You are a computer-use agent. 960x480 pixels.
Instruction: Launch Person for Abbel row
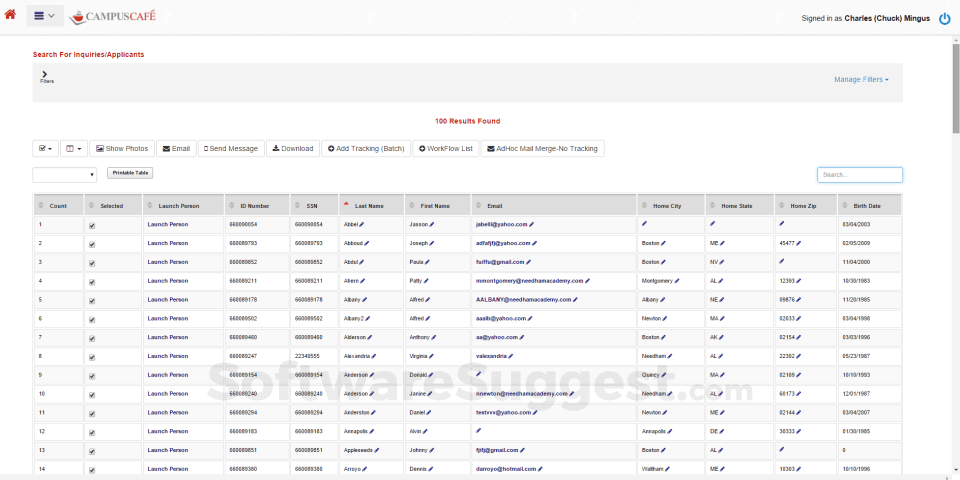click(168, 224)
